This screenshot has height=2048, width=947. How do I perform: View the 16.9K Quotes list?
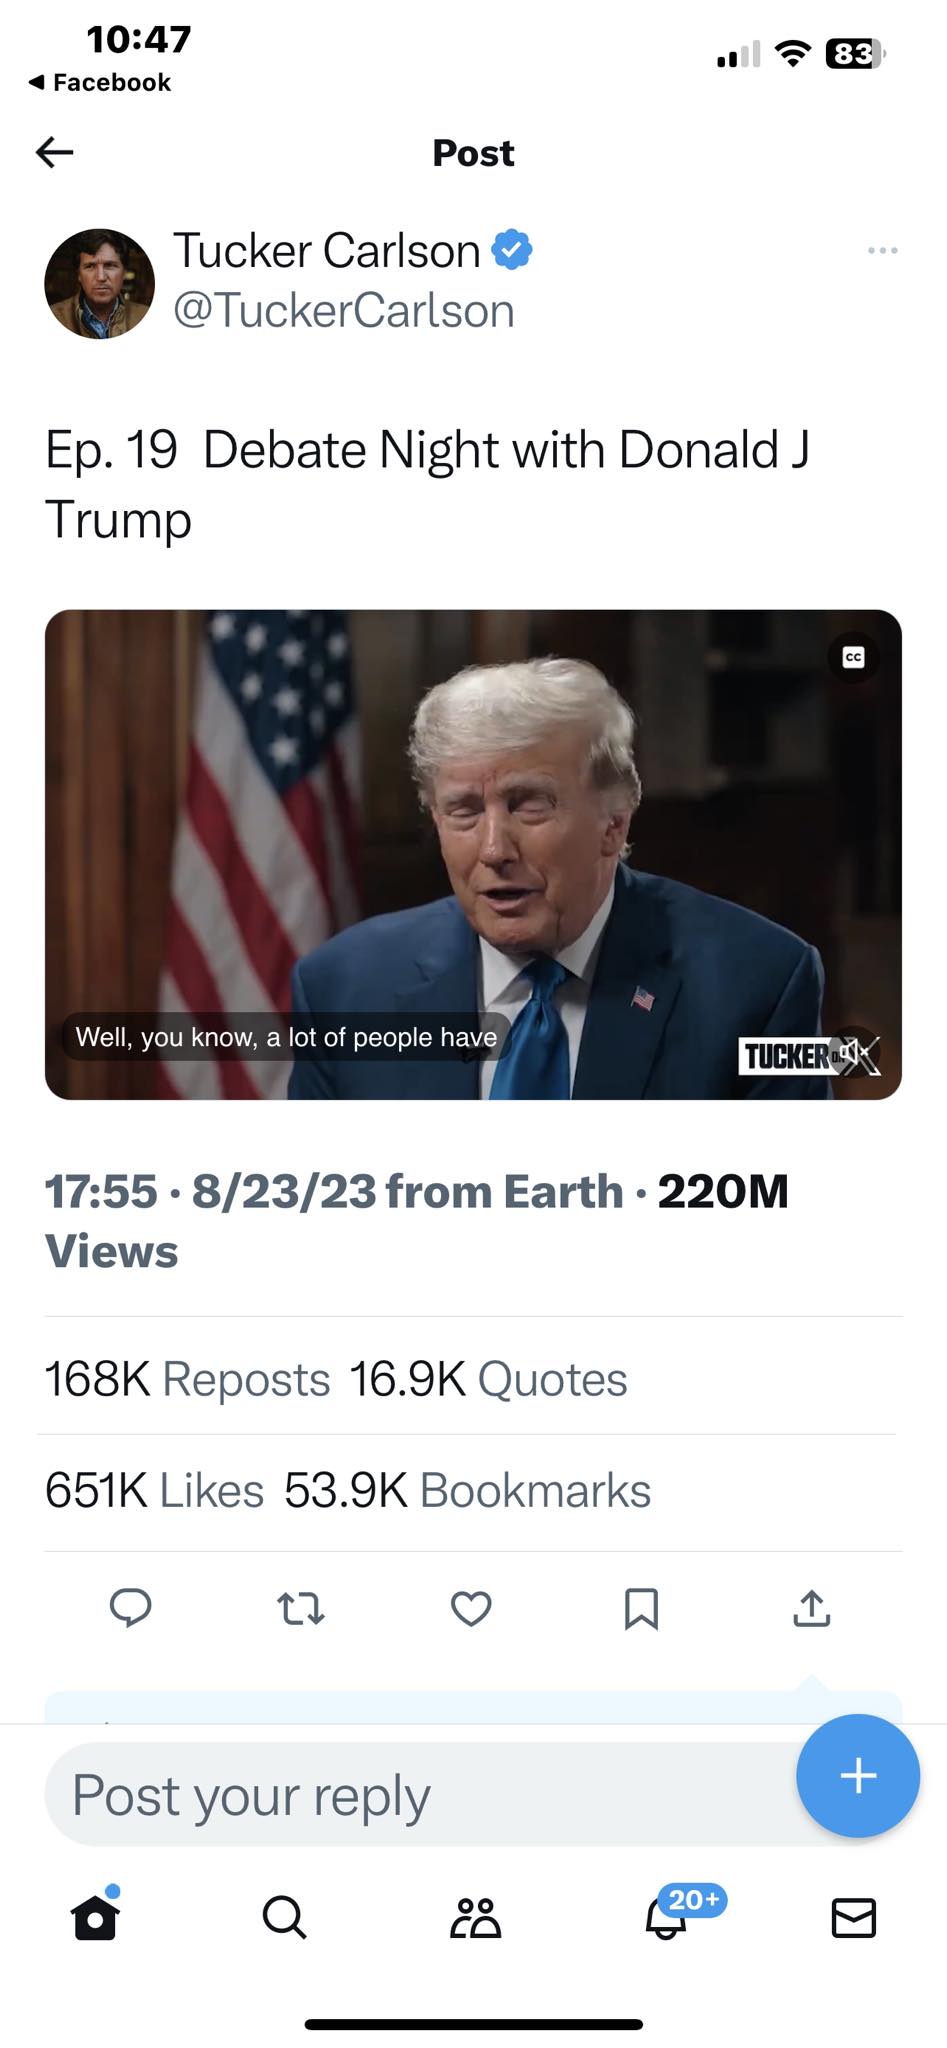click(x=488, y=1379)
